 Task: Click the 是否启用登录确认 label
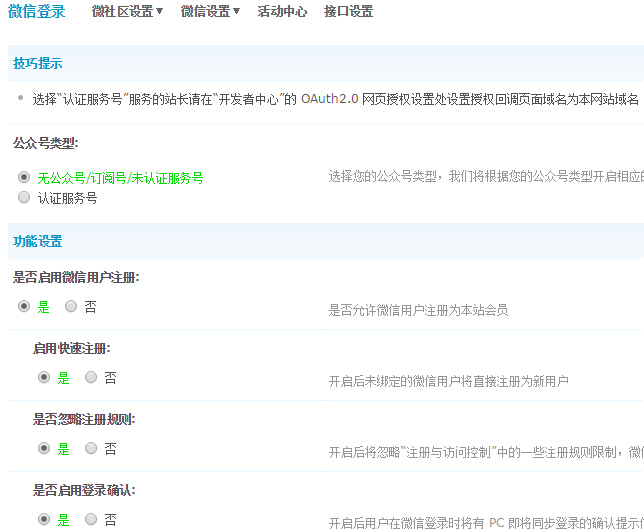click(84, 490)
